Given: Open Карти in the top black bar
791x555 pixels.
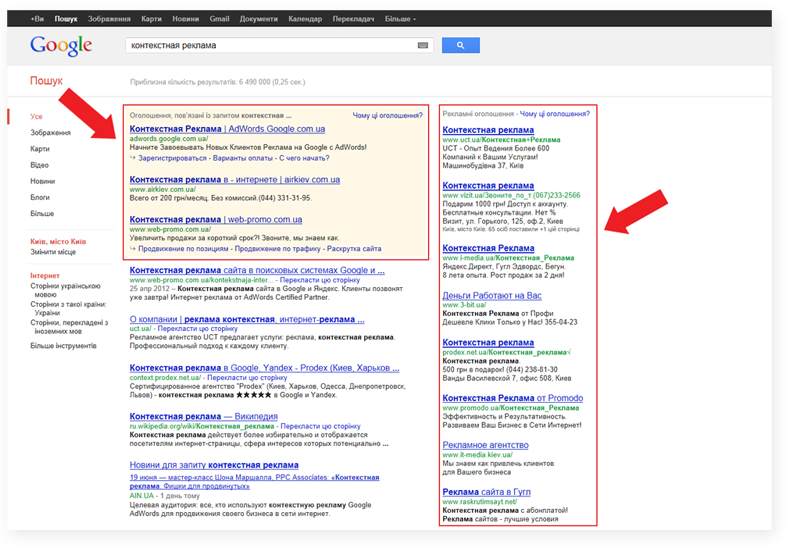Looking at the screenshot, I should tap(151, 19).
